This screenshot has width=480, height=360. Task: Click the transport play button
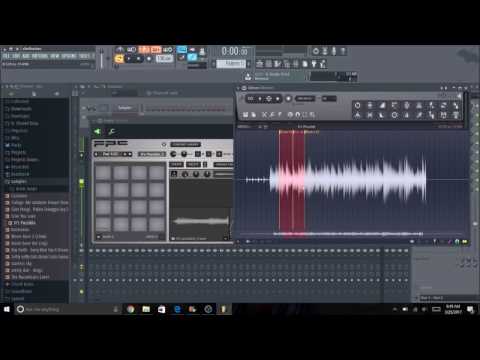point(129,59)
